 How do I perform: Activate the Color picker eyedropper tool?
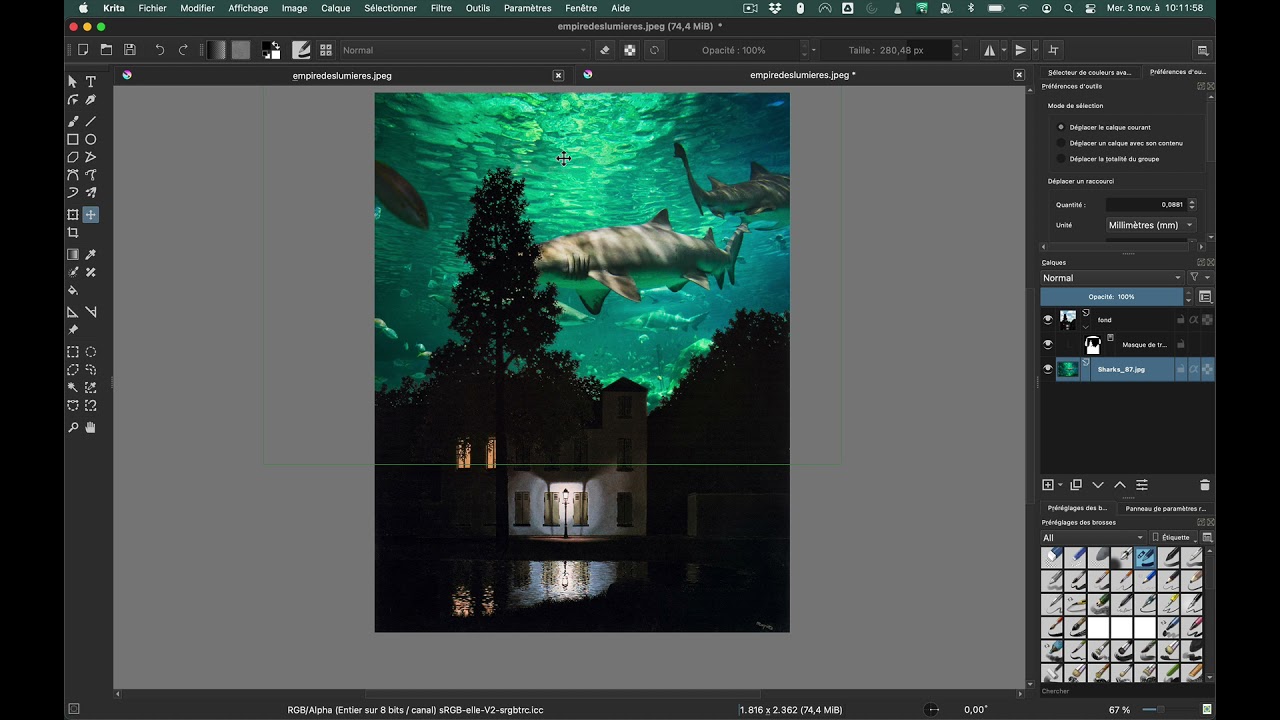click(90, 254)
